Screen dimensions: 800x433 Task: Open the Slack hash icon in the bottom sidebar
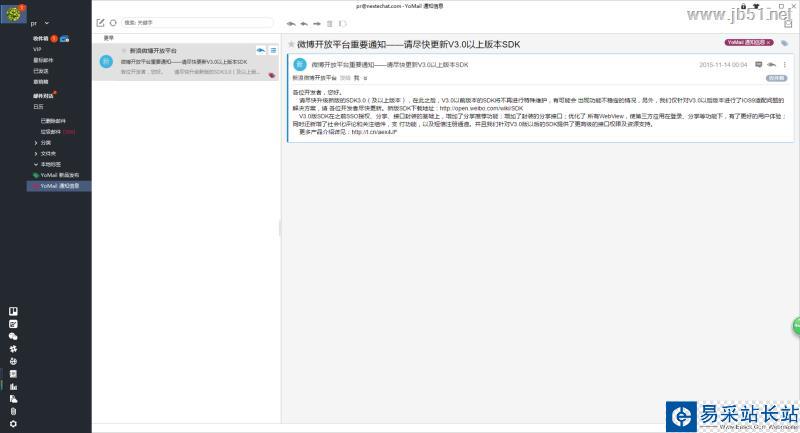click(13, 349)
